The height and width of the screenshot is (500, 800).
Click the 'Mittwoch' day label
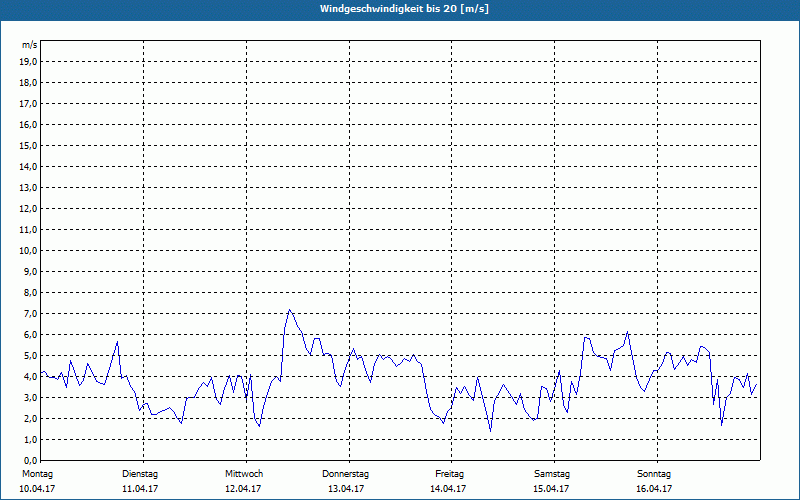click(244, 474)
